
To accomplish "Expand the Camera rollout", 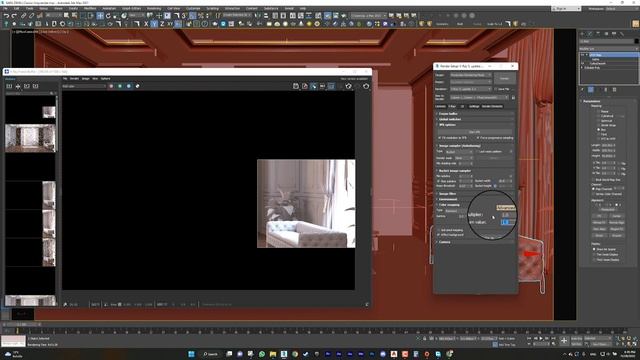I will (x=444, y=242).
